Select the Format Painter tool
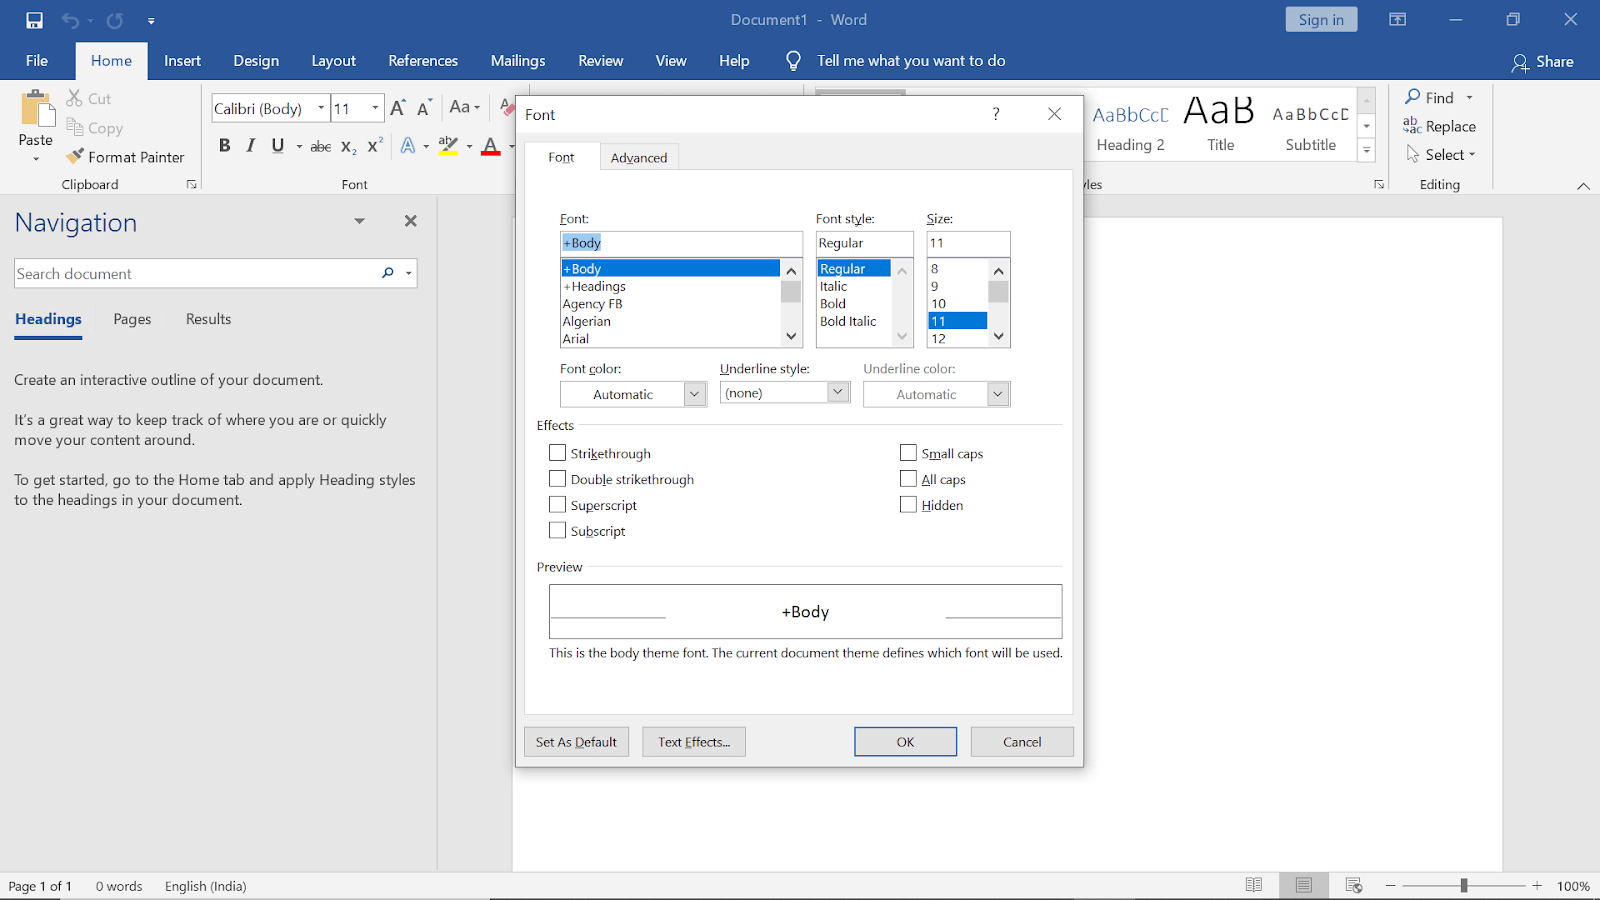This screenshot has height=900, width=1600. (126, 157)
